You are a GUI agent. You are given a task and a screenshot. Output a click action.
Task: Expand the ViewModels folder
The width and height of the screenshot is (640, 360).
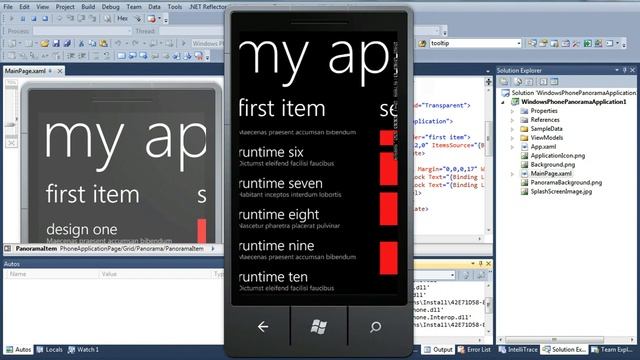pyautogui.click(x=513, y=138)
